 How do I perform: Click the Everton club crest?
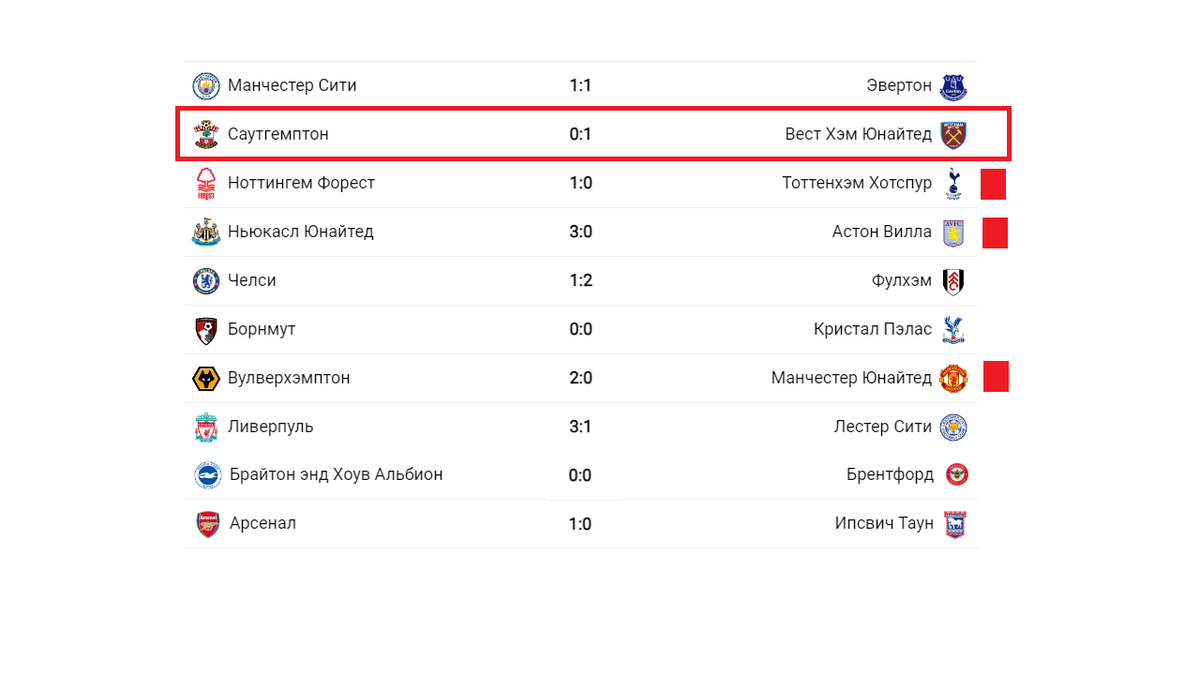tap(954, 86)
